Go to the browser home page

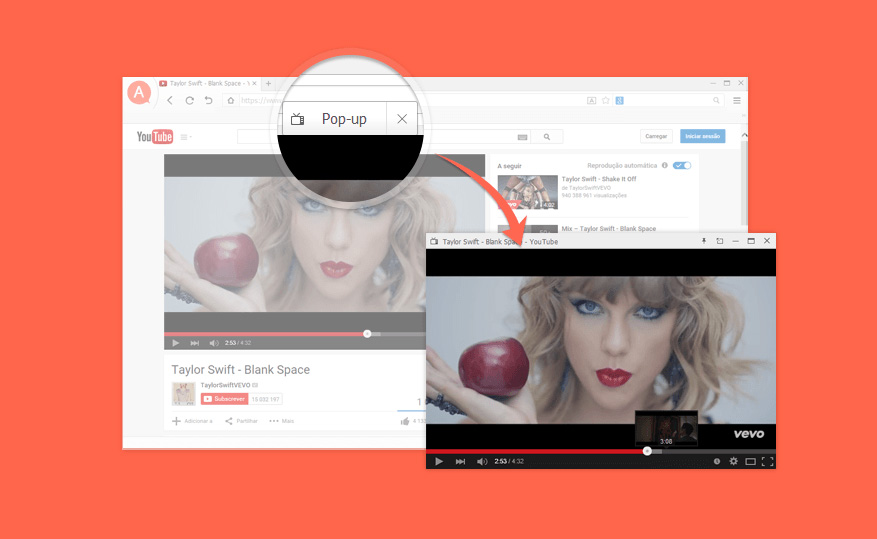(x=230, y=101)
